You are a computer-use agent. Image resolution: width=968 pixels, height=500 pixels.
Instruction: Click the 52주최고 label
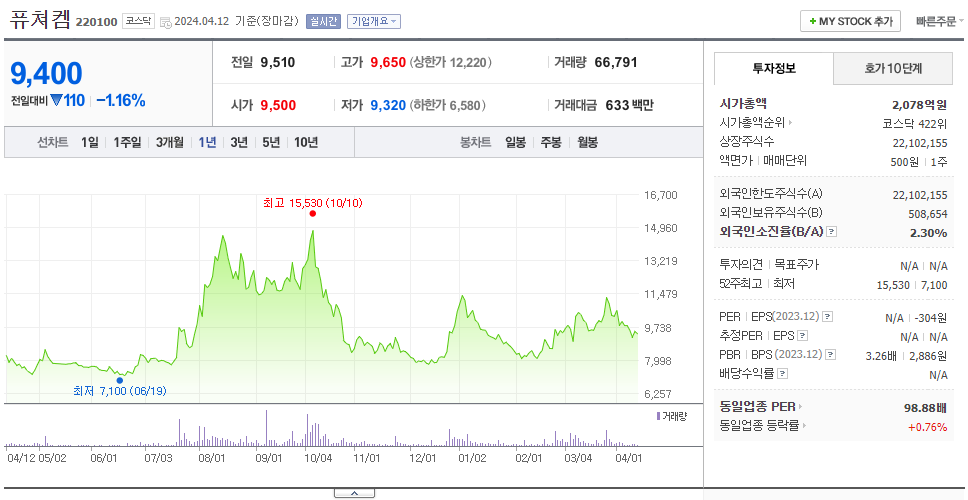coord(741,284)
